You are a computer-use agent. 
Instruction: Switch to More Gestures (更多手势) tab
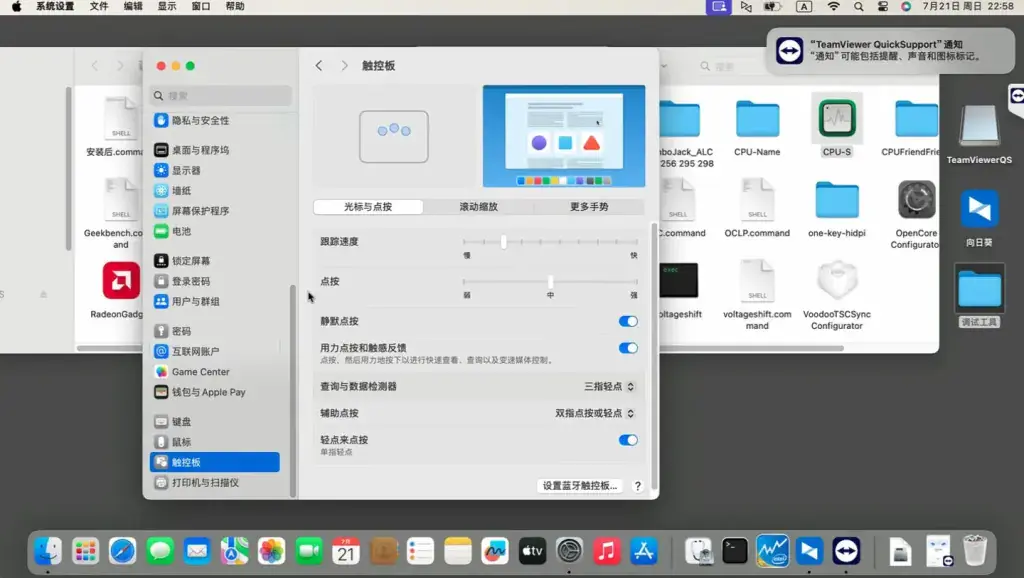pos(589,206)
